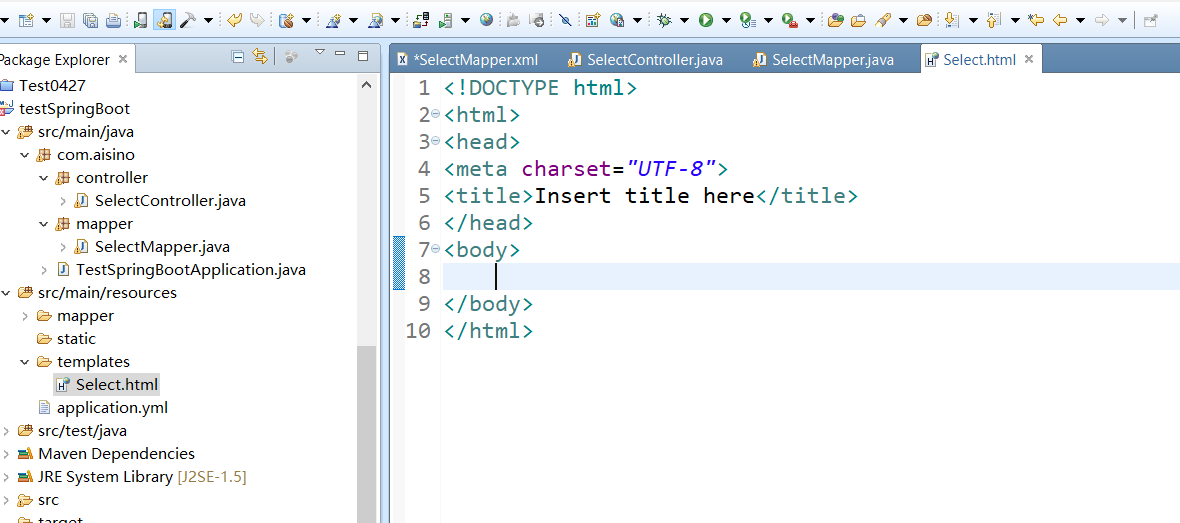The height and width of the screenshot is (523, 1180).
Task: Open the Package Explorer View Menu triangle
Action: (320, 53)
